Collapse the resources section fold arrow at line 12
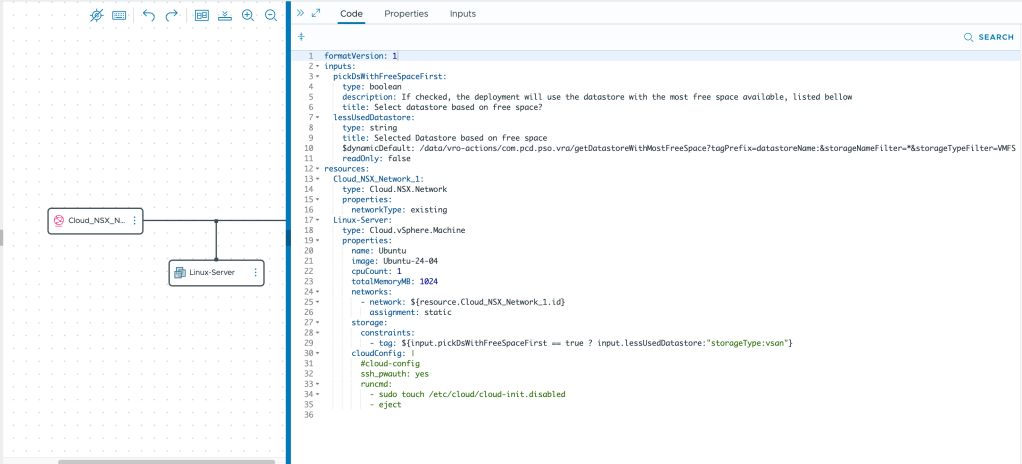1022x464 pixels. 318,169
